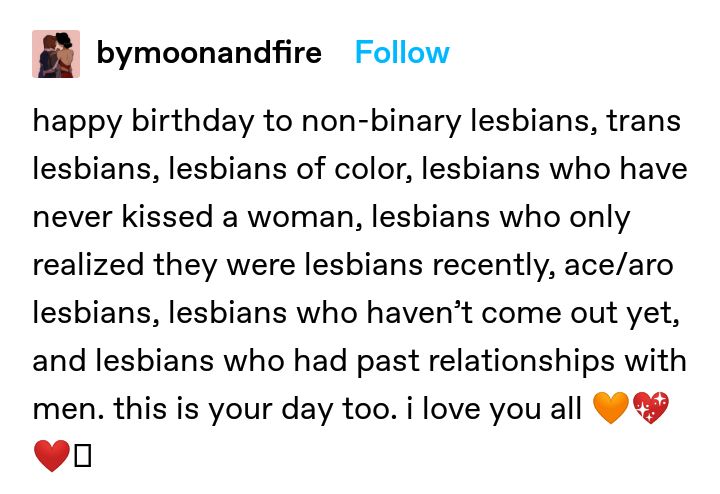The width and height of the screenshot is (720, 494).
Task: Click the word 'trans' ending first line
Action: point(643,121)
